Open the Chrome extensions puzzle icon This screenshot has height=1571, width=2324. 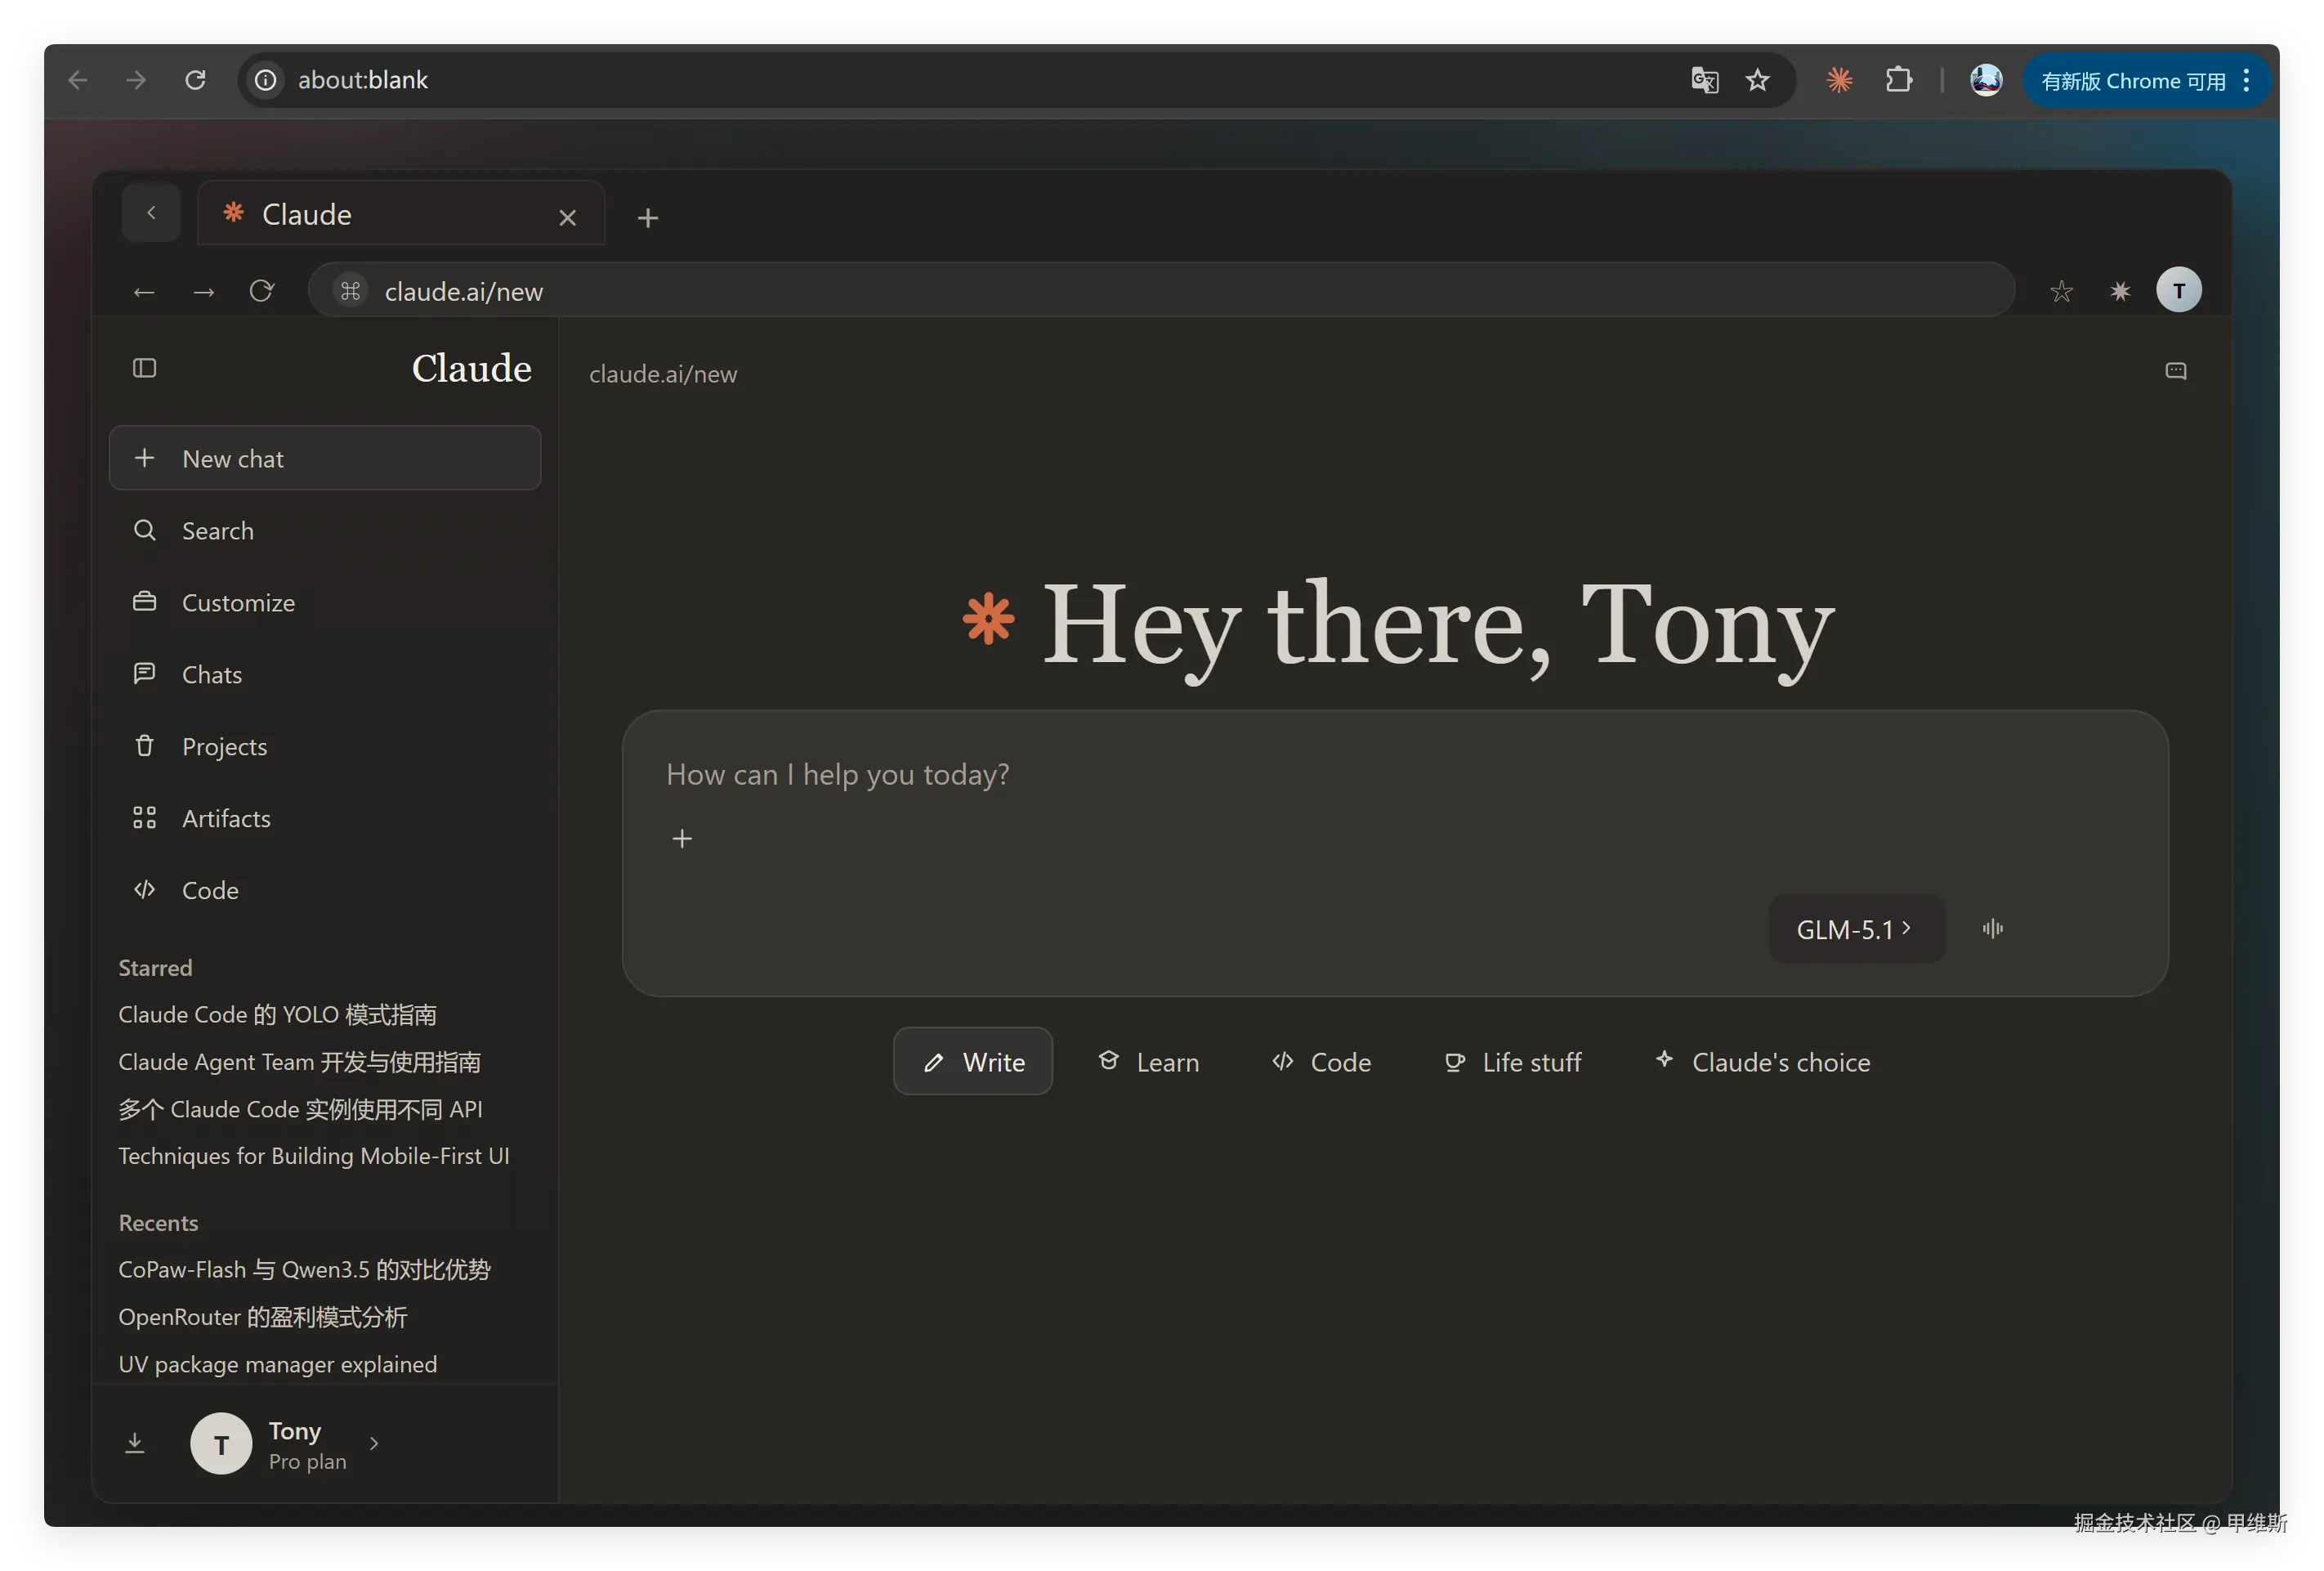[1898, 80]
